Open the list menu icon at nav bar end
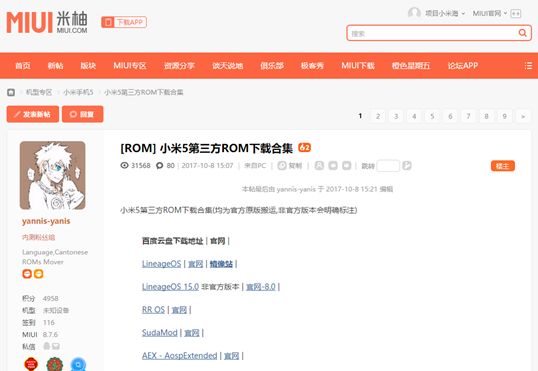The height and width of the screenshot is (371, 538). click(x=528, y=66)
